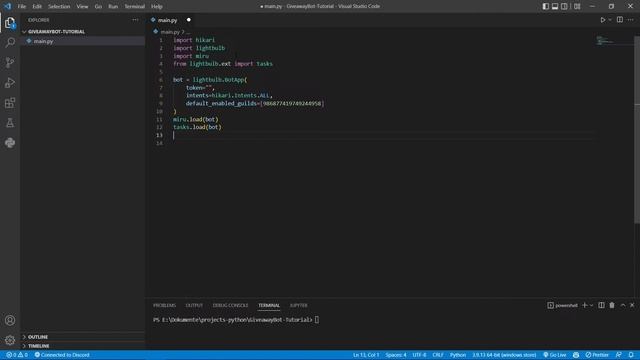
Task: Maximize the panel size chevron
Action: tap(623, 305)
